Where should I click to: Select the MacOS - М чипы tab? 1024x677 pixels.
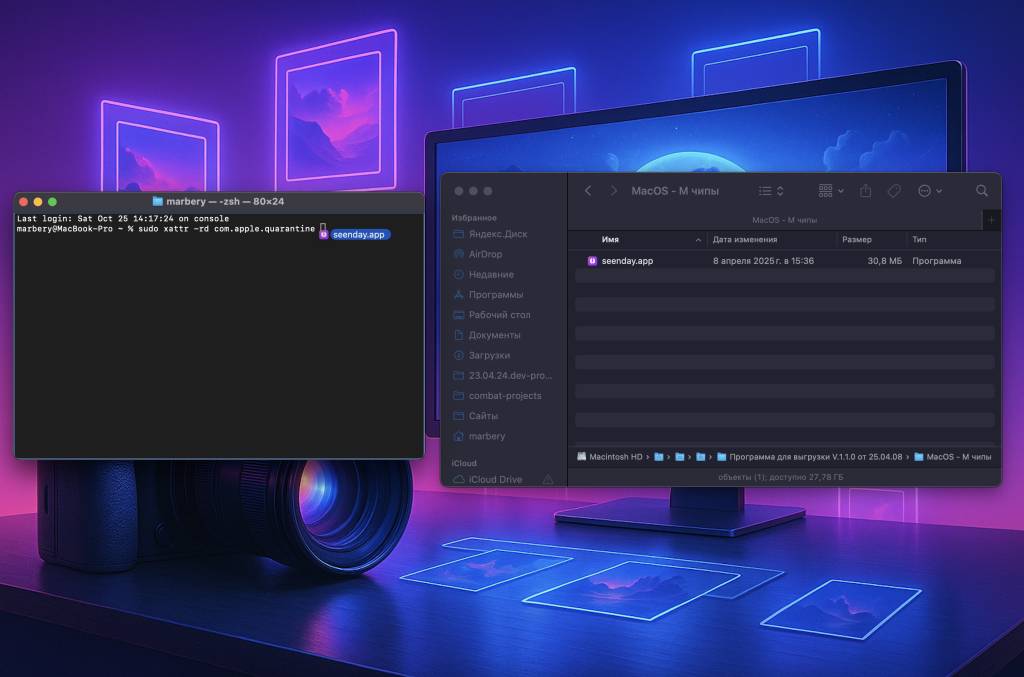pyautogui.click(x=784, y=219)
